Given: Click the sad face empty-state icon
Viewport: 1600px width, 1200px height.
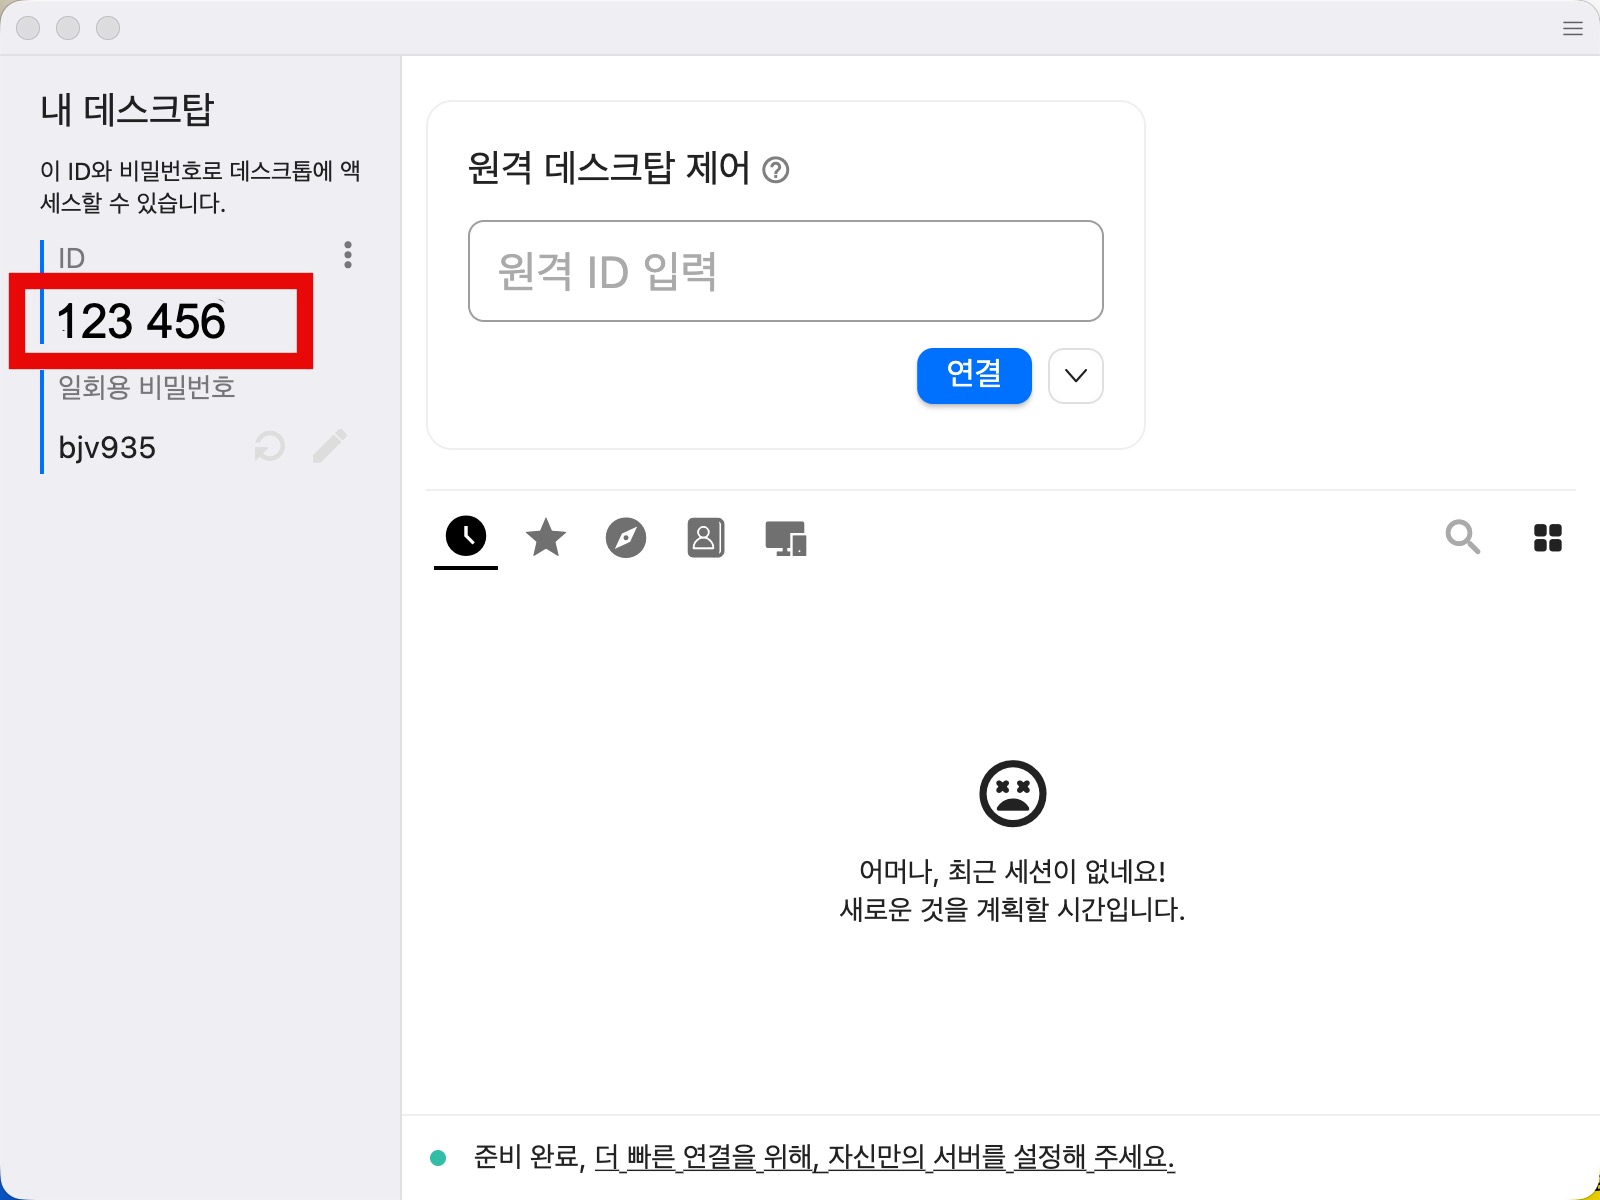Looking at the screenshot, I should pyautogui.click(x=1012, y=794).
